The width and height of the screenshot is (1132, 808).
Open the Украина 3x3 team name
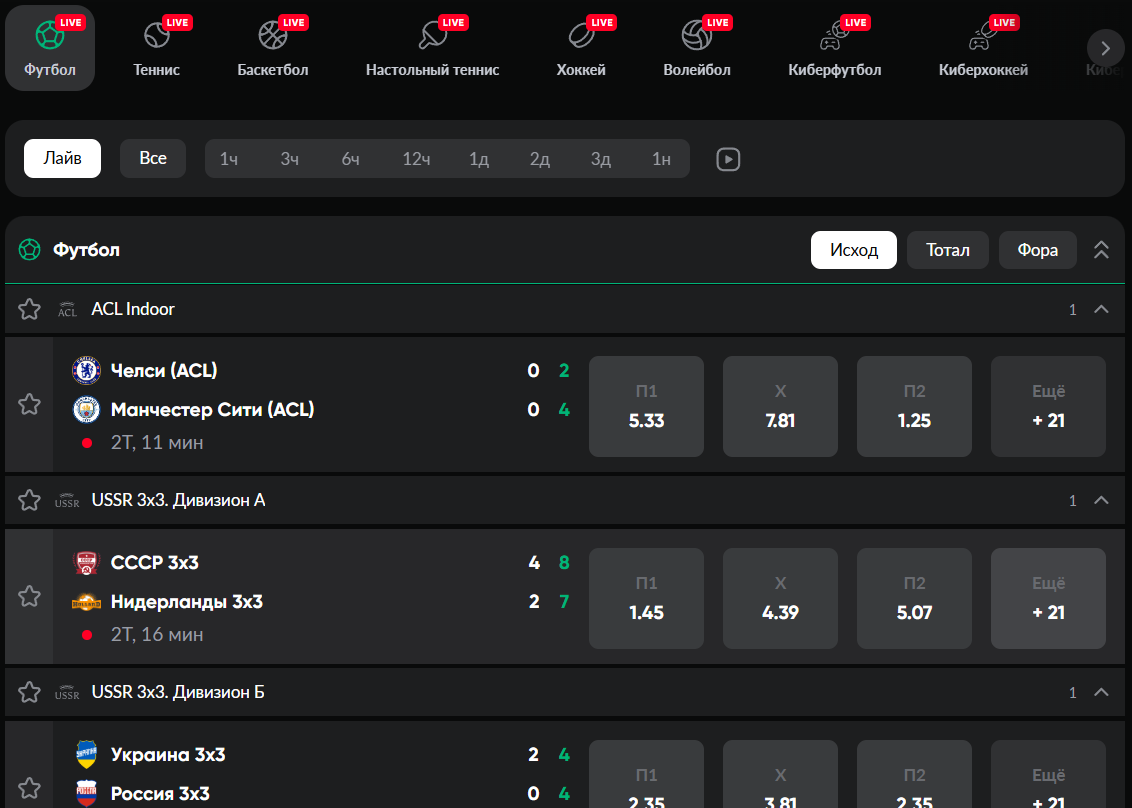pyautogui.click(x=167, y=755)
